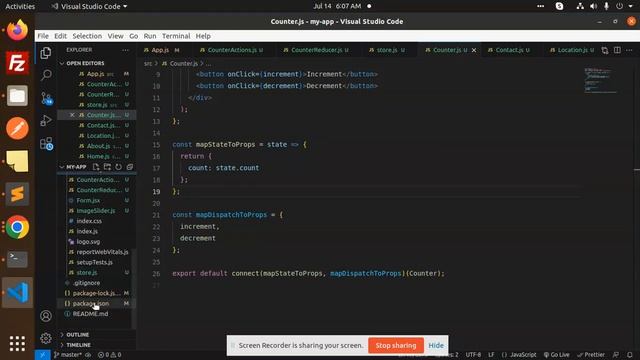640x360 pixels.
Task: Open the Explorer view in activity bar
Action: [x=46, y=53]
